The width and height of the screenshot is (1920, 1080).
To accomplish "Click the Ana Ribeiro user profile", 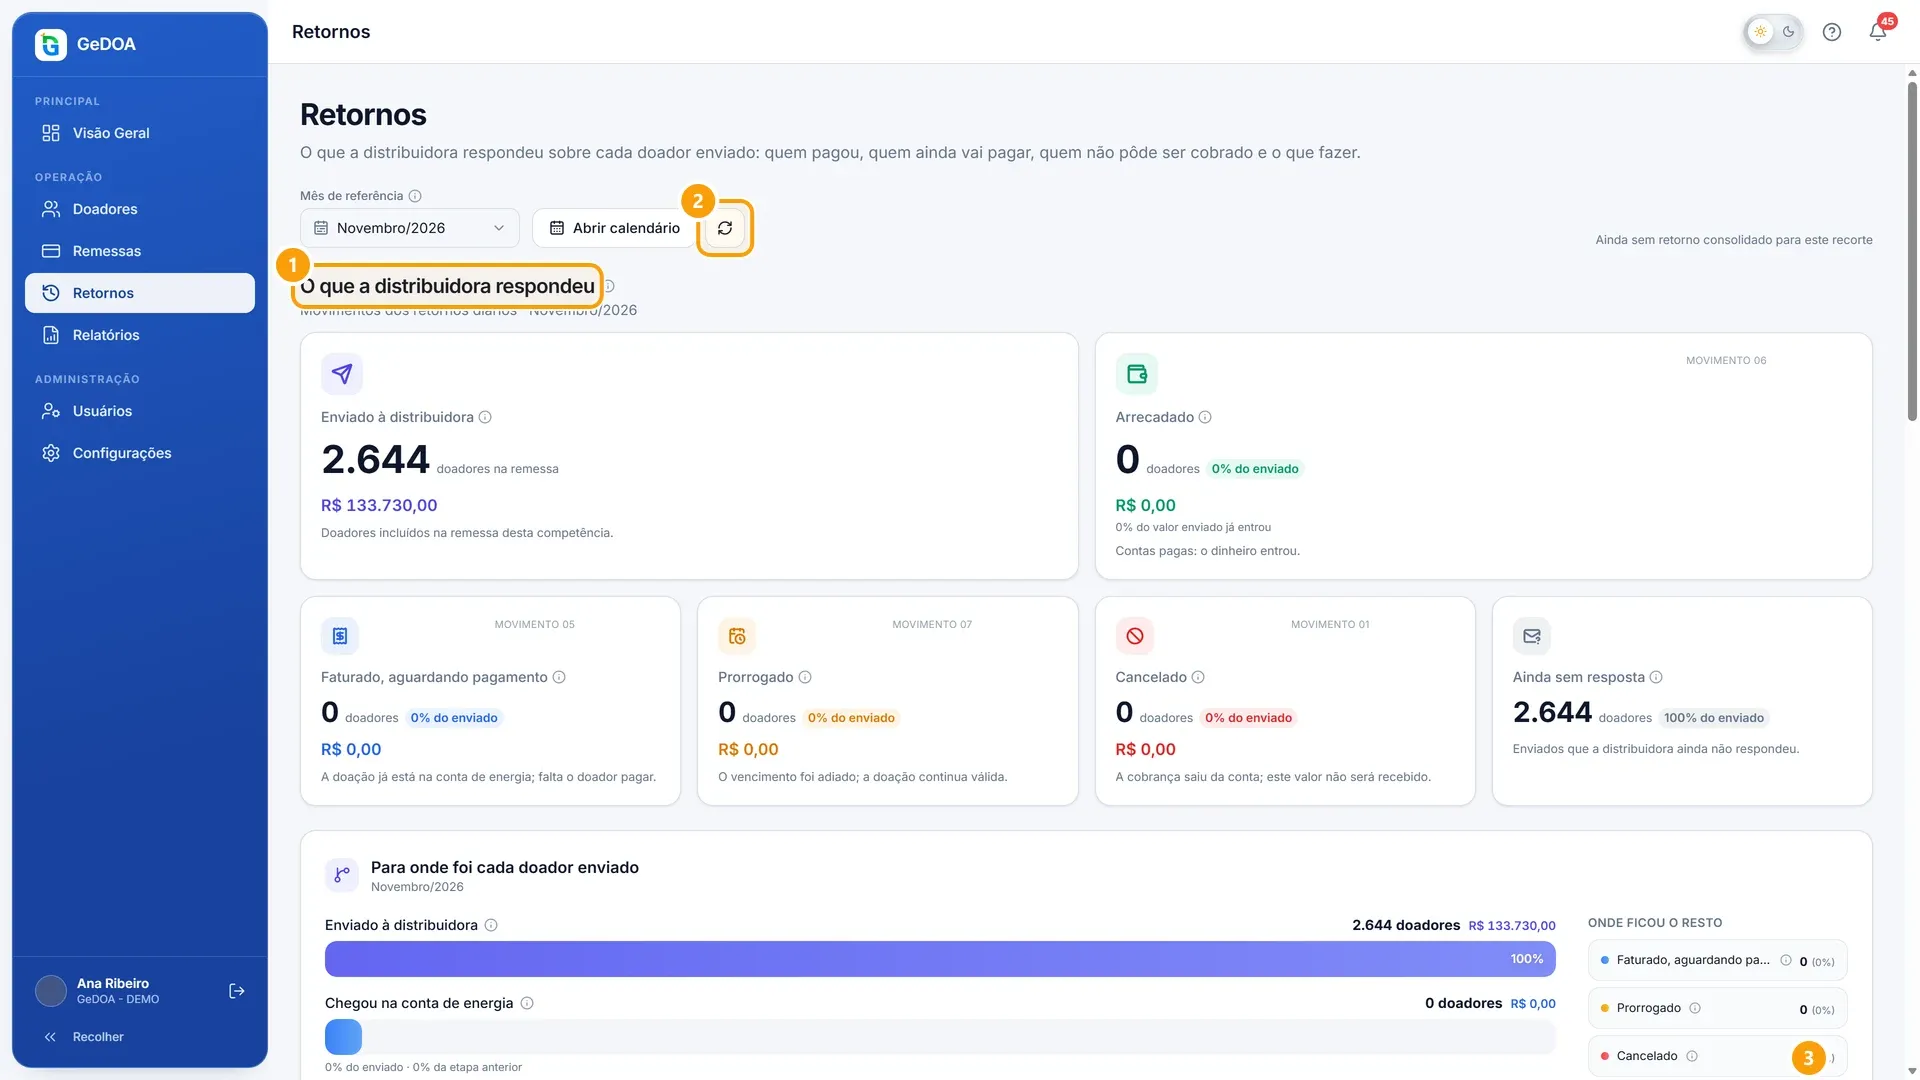I will click(118, 991).
